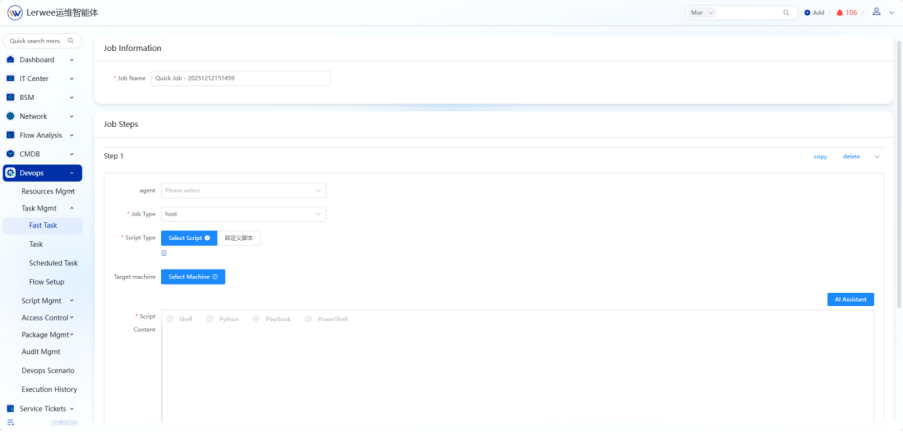Open the Job Type dropdown showing host
903x432 pixels.
tap(243, 214)
